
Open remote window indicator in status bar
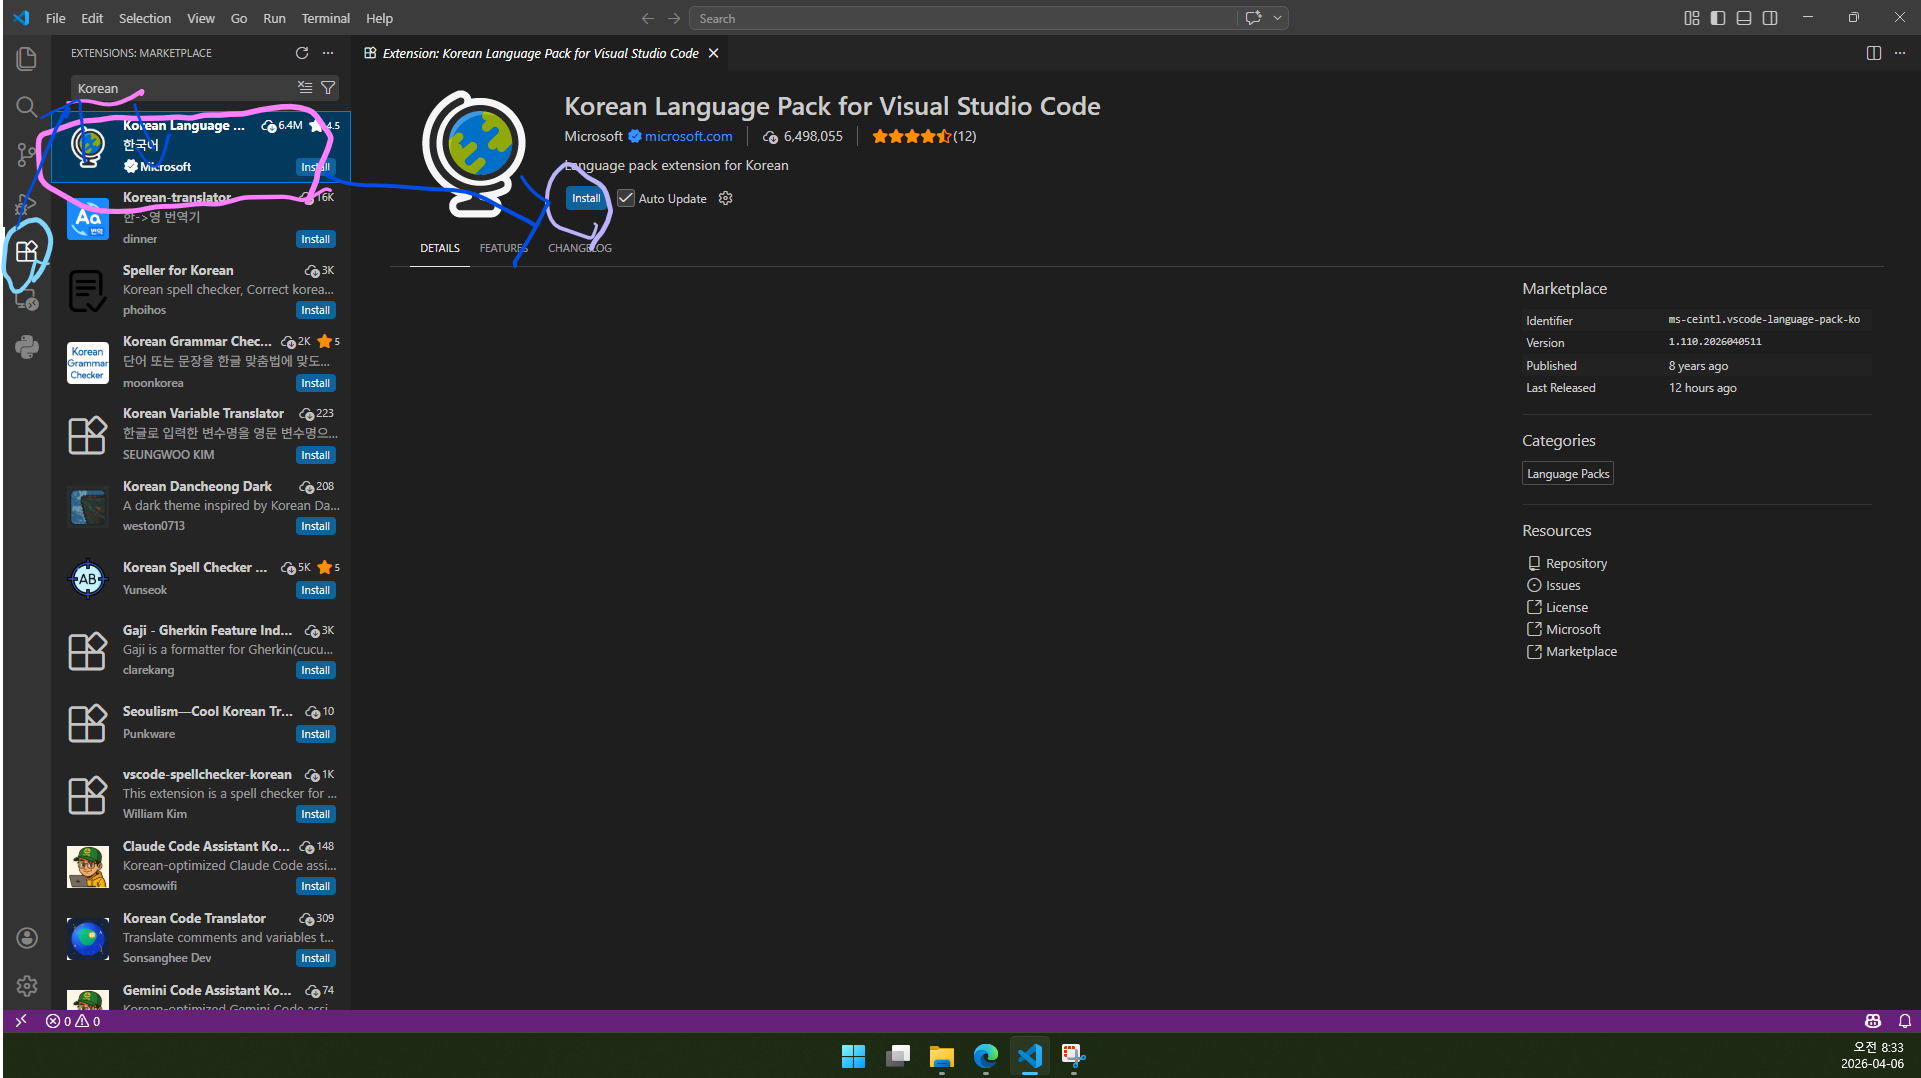coord(21,1021)
